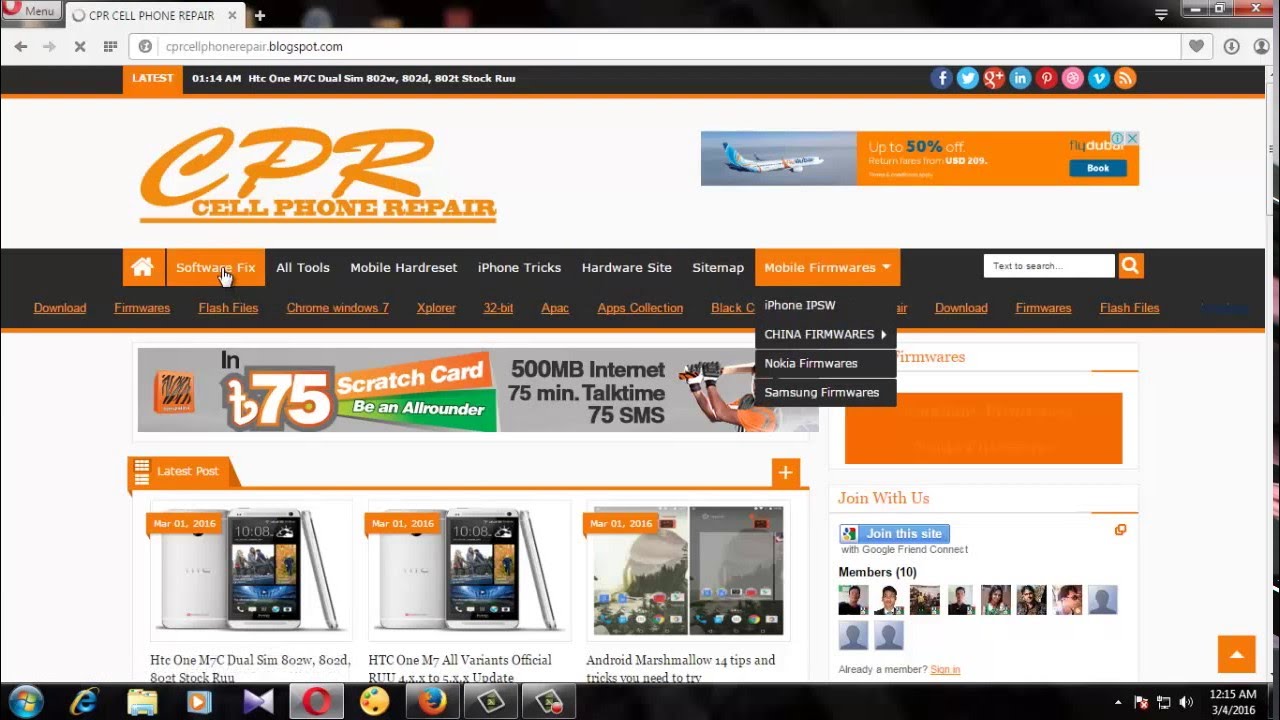1280x720 pixels.
Task: Open the Twitter social icon
Action: tap(968, 78)
